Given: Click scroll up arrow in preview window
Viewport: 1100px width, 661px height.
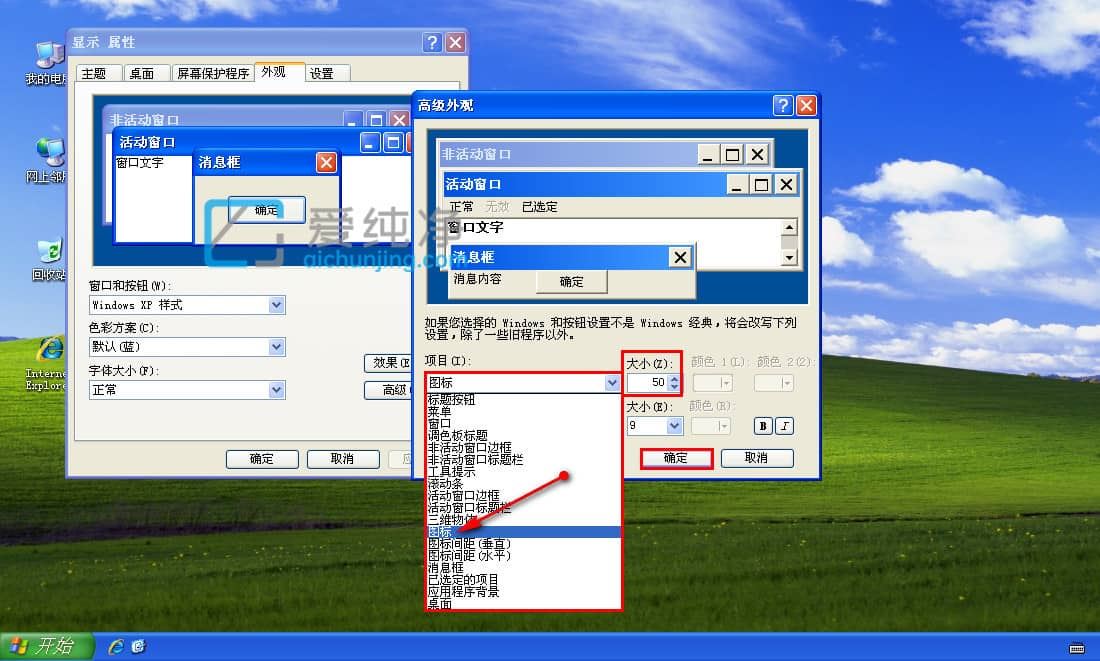Looking at the screenshot, I should tap(789, 227).
